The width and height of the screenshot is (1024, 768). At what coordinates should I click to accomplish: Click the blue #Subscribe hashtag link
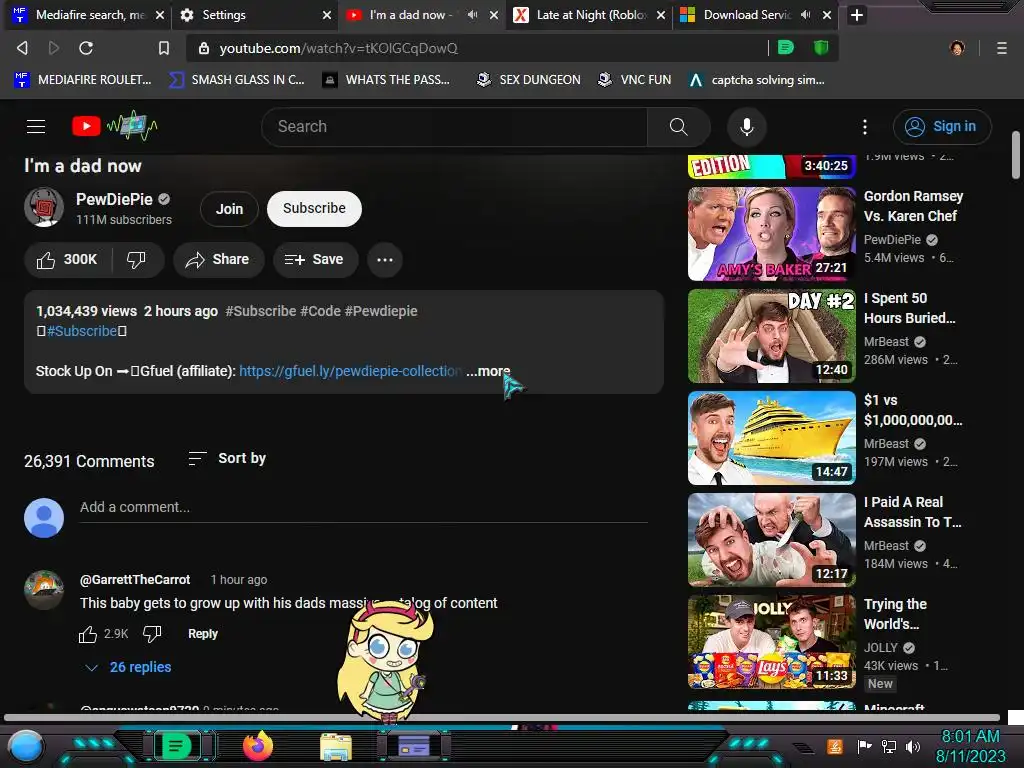[82, 331]
